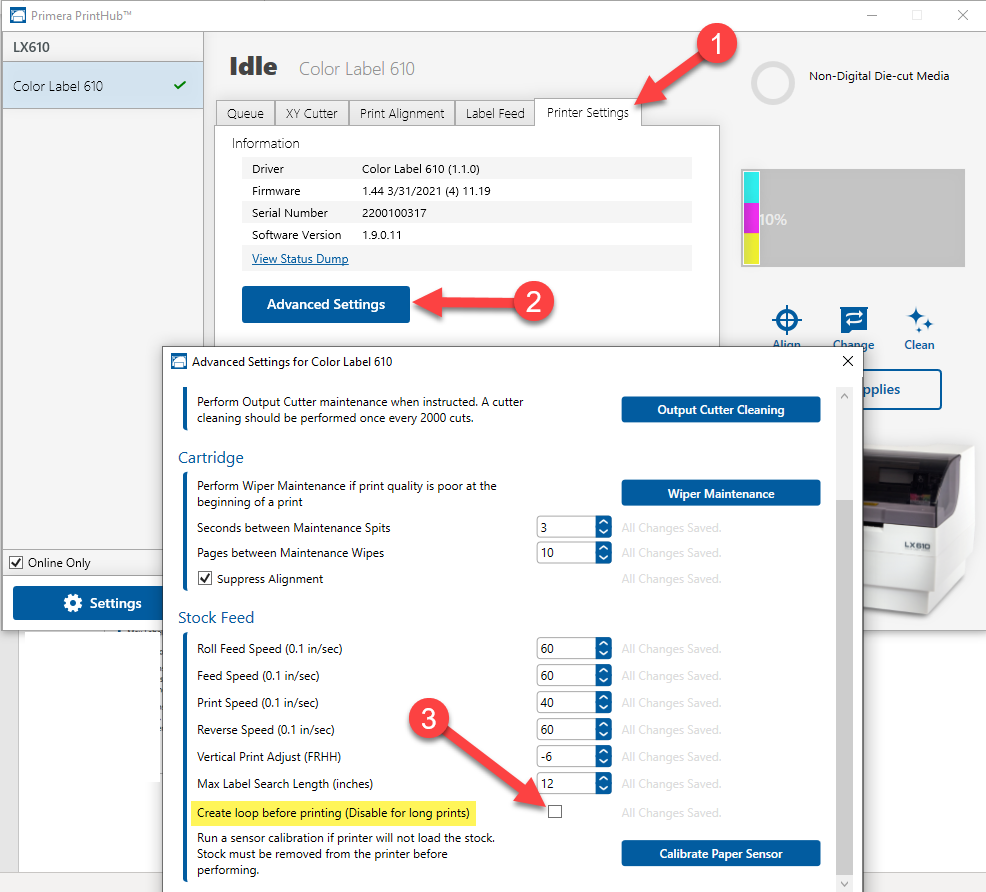
Task: Click the firmware version 1.44 text
Action: click(x=426, y=191)
